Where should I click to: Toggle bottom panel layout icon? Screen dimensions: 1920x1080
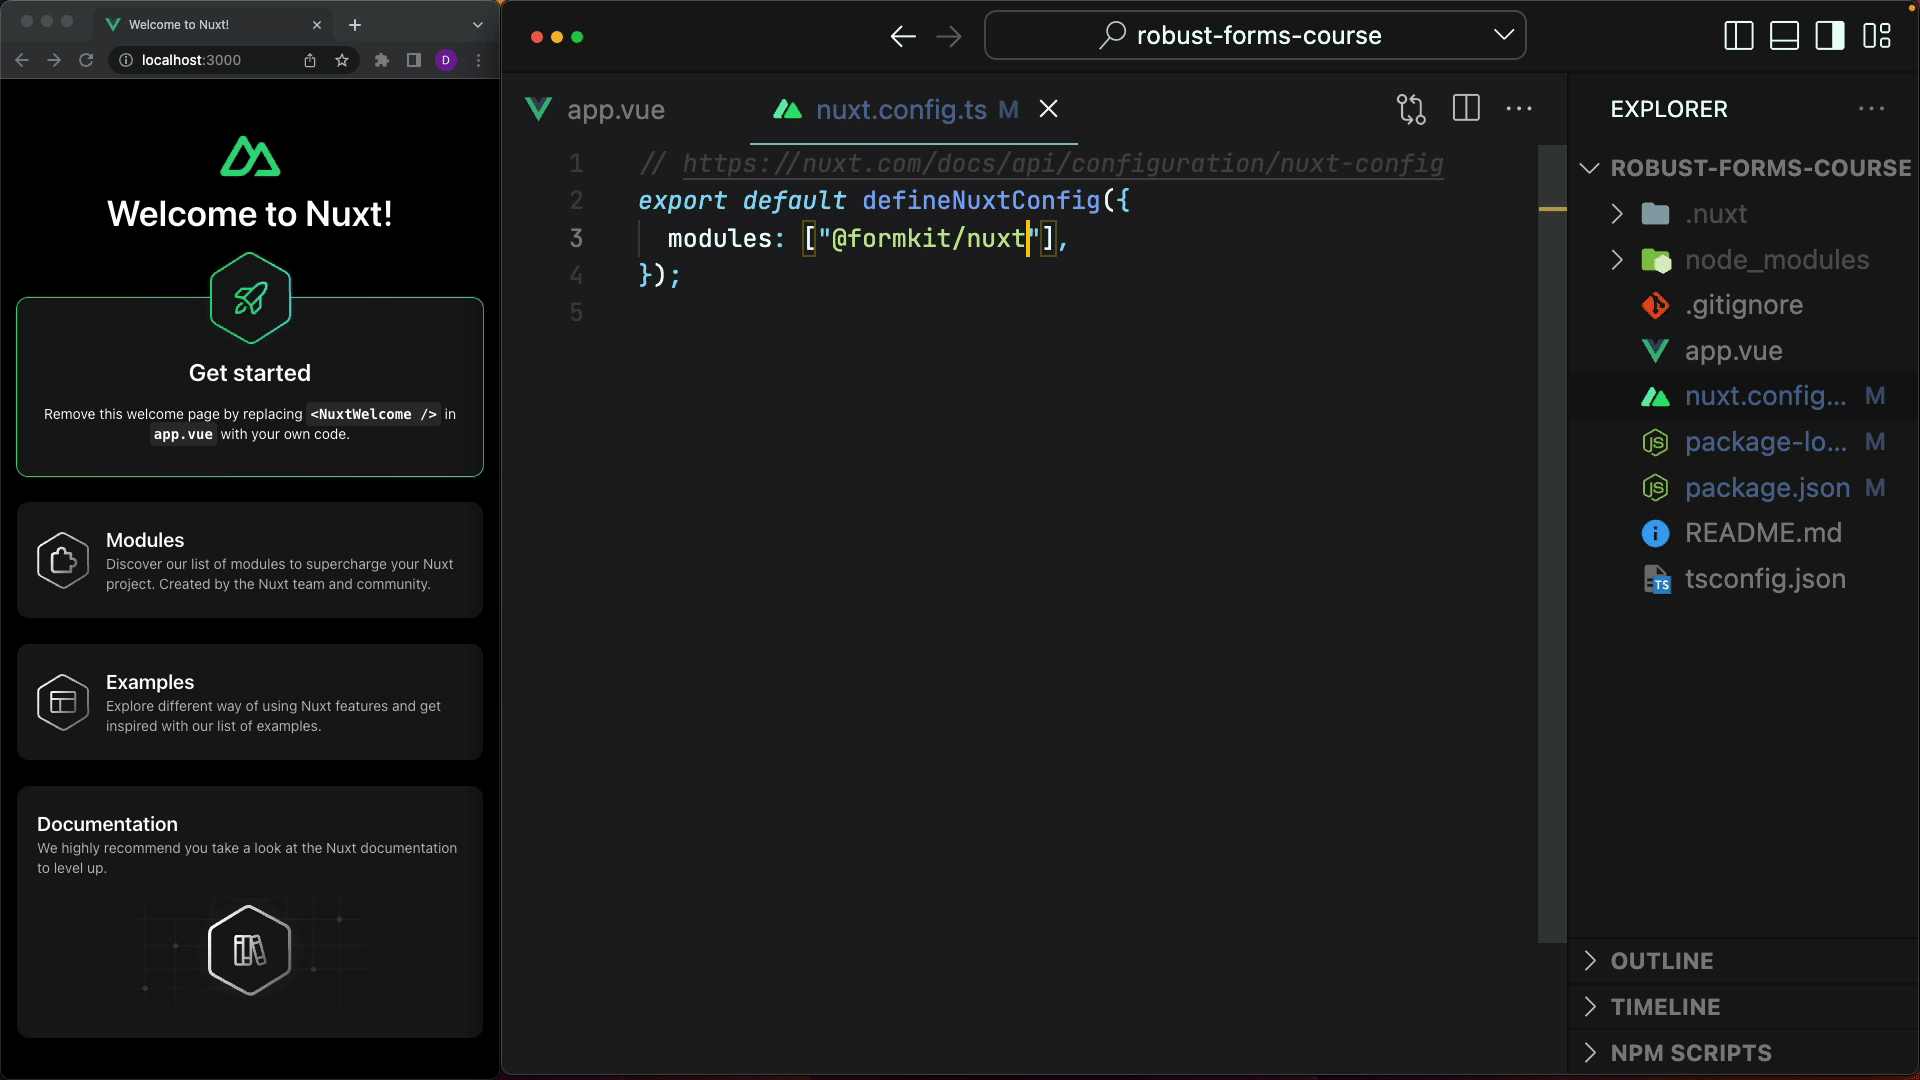[1785, 36]
